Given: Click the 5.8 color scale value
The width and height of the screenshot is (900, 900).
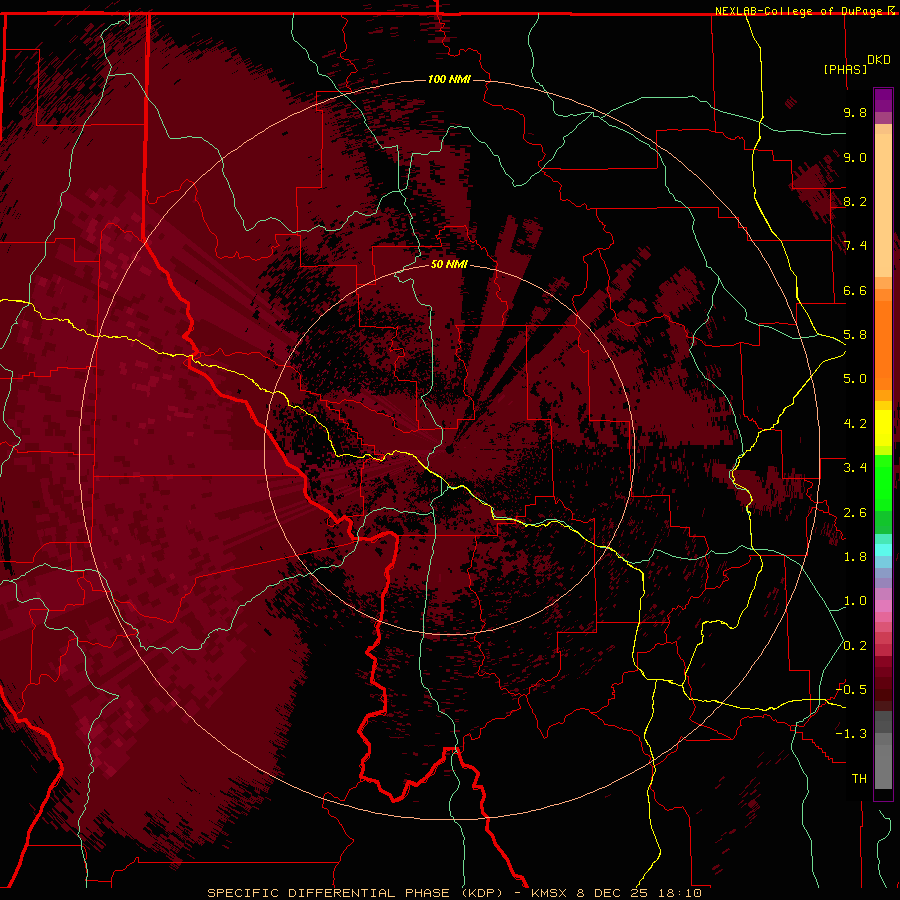Looking at the screenshot, I should click(855, 335).
